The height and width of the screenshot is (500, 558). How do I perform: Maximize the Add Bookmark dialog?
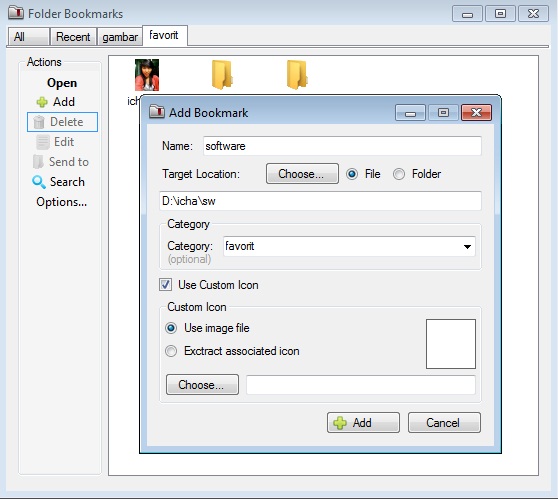443,112
